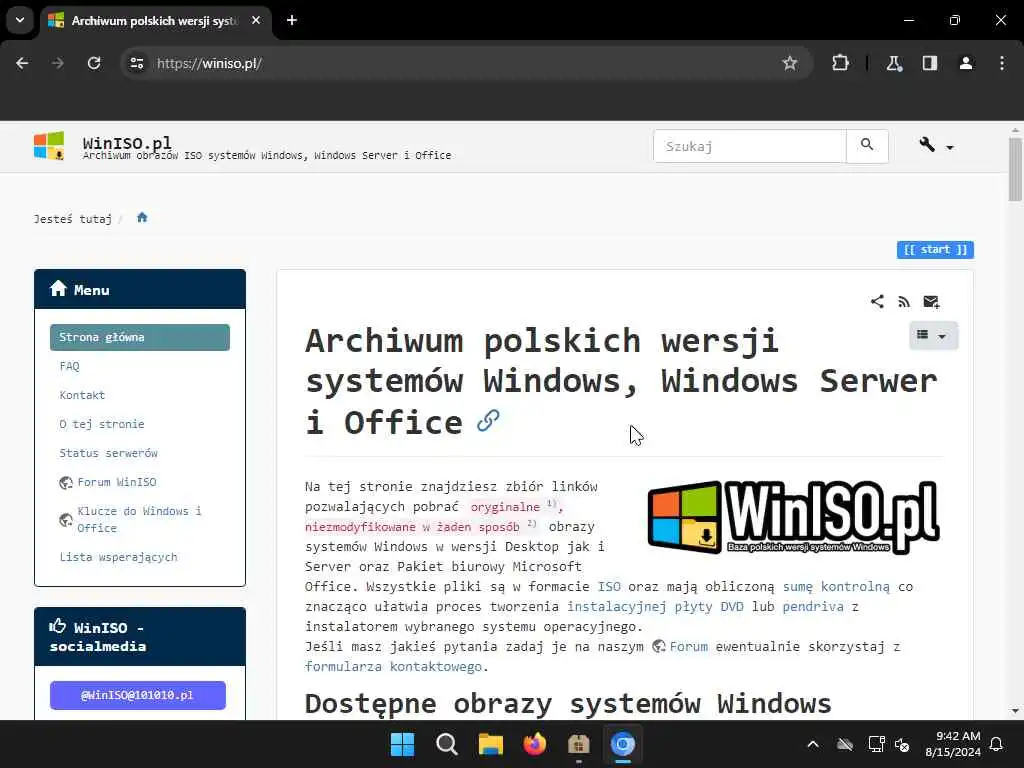Open a new browser tab
1024x768 pixels.
[292, 20]
